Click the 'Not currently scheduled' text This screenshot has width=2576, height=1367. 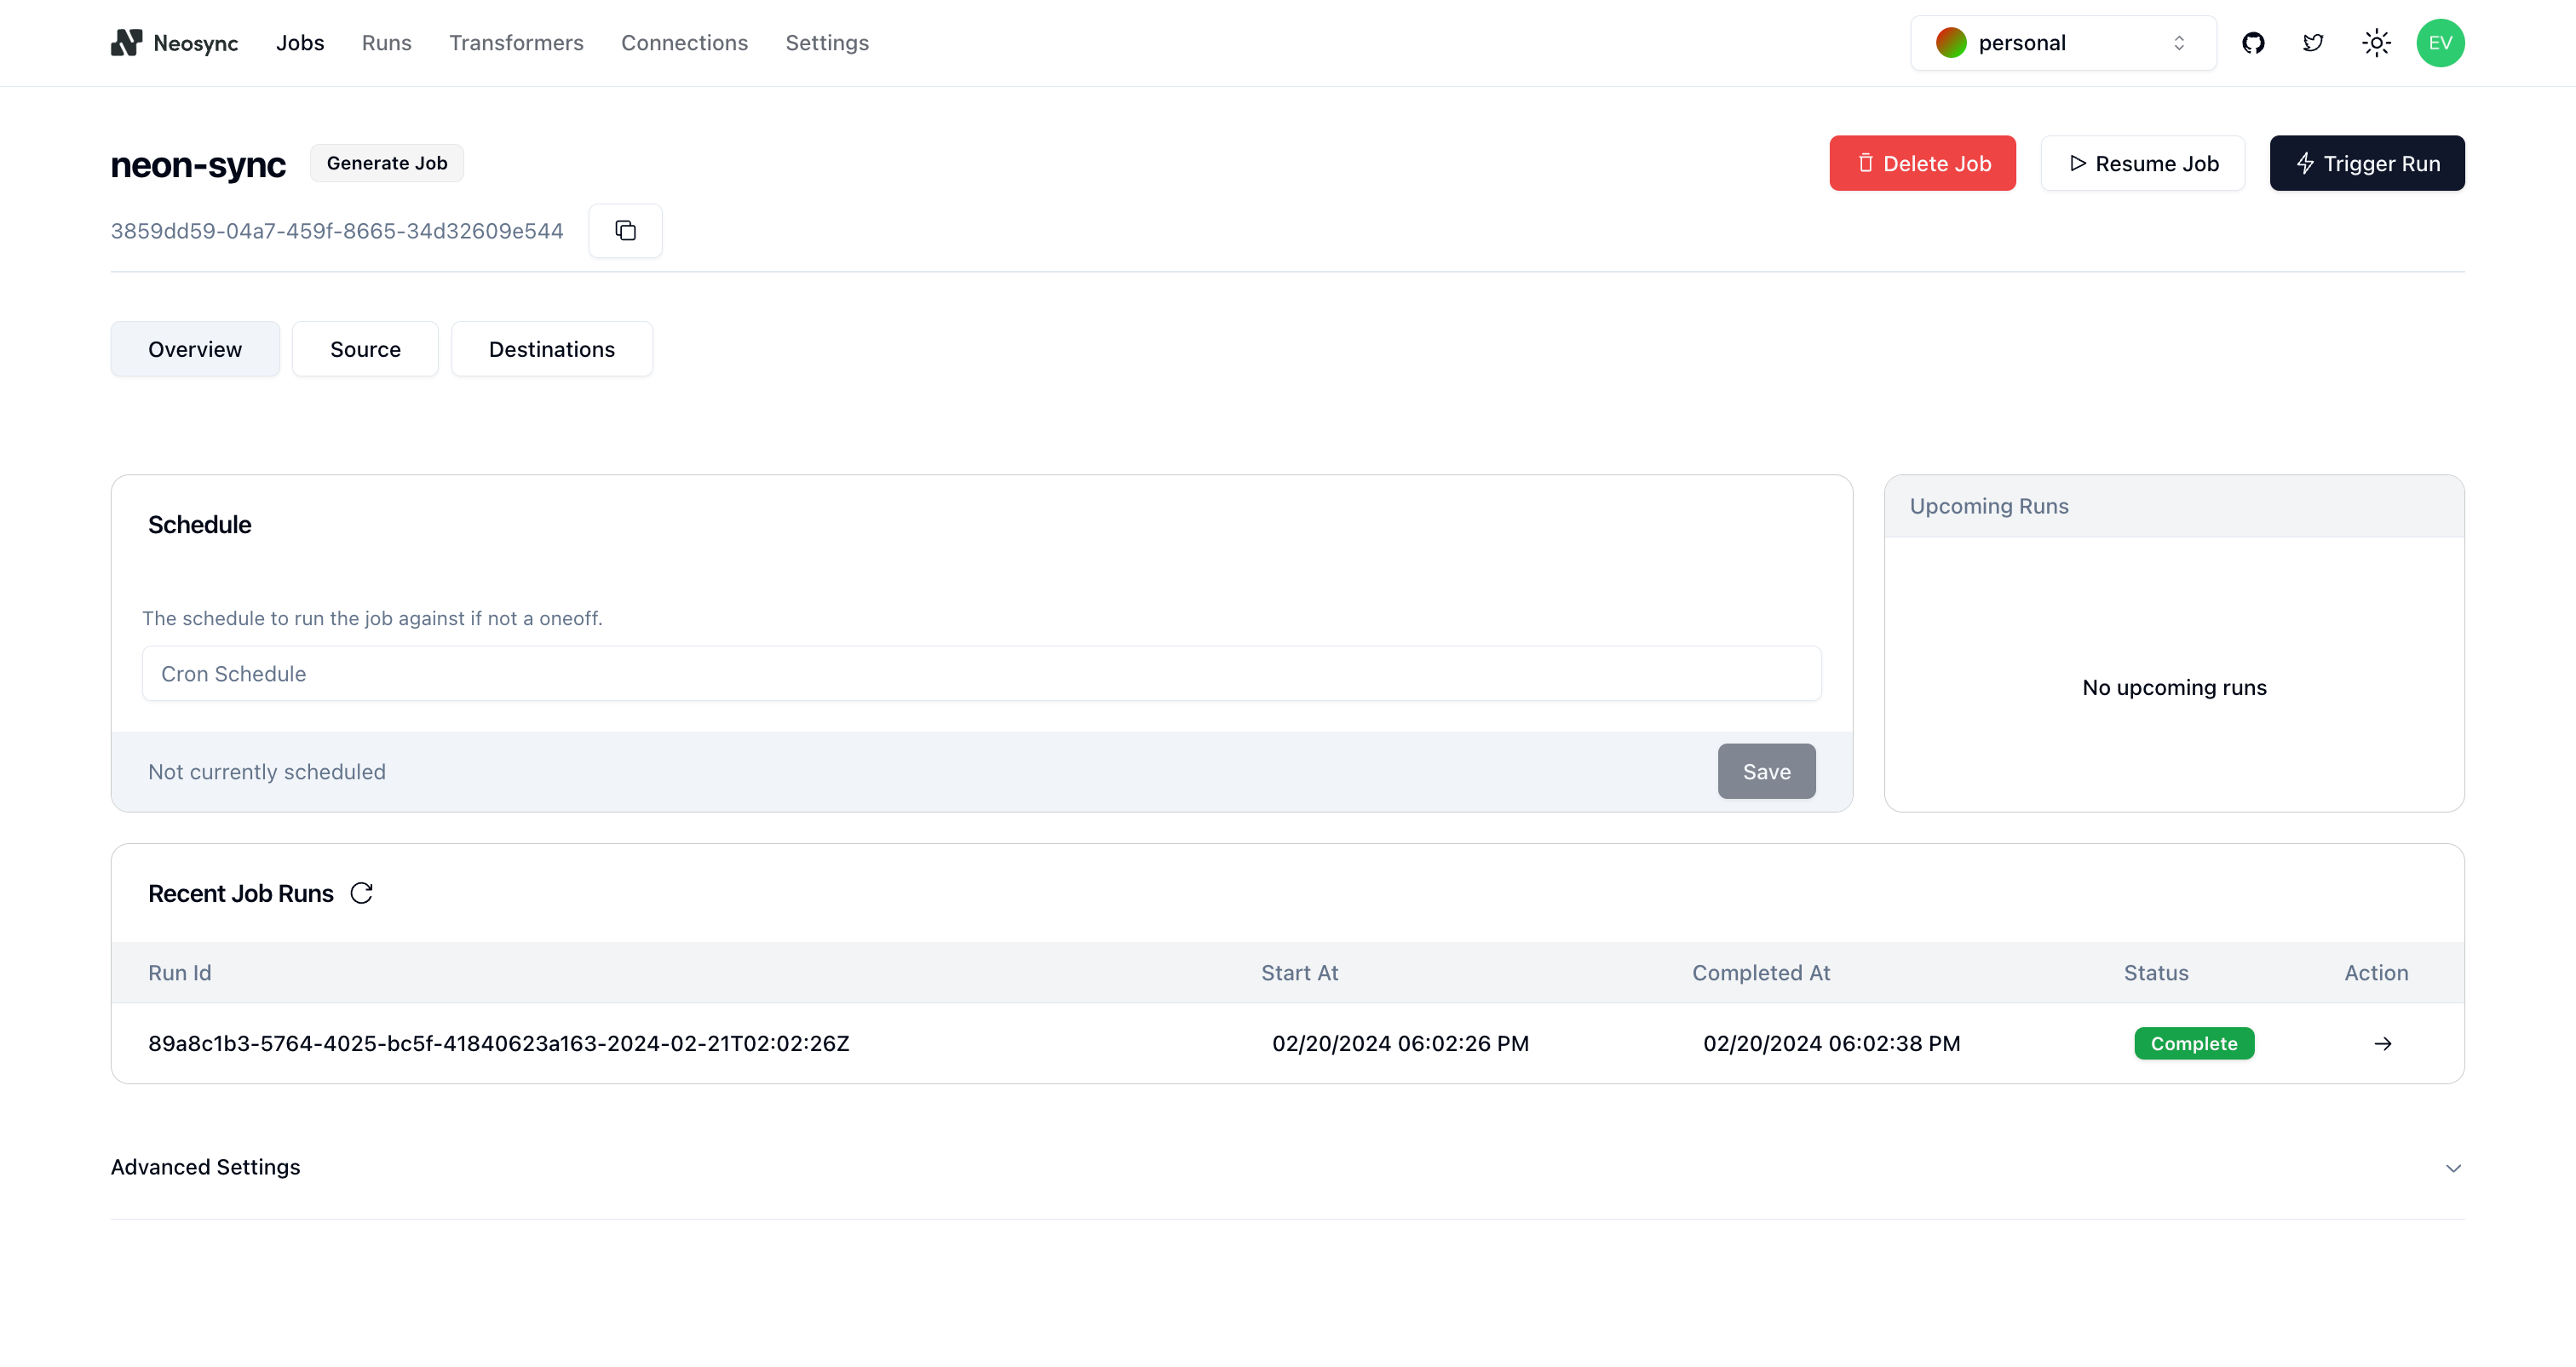click(x=267, y=772)
